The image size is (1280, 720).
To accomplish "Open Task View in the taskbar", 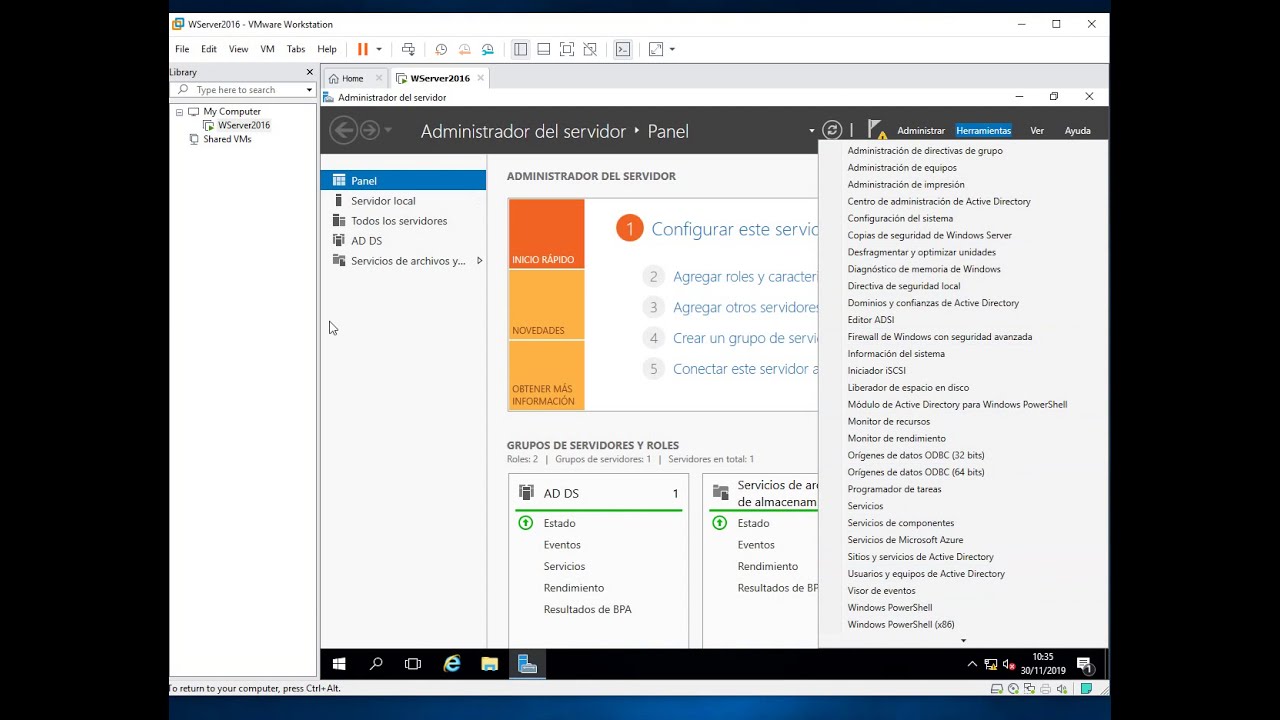I will (413, 664).
